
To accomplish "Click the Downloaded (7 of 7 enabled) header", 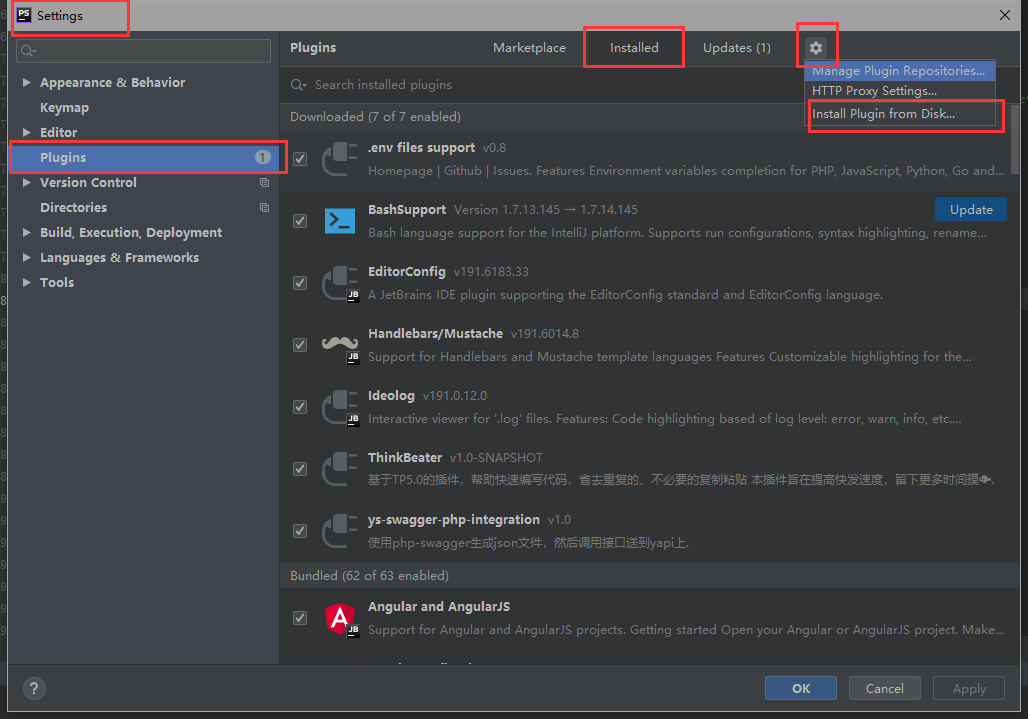I will [x=375, y=117].
